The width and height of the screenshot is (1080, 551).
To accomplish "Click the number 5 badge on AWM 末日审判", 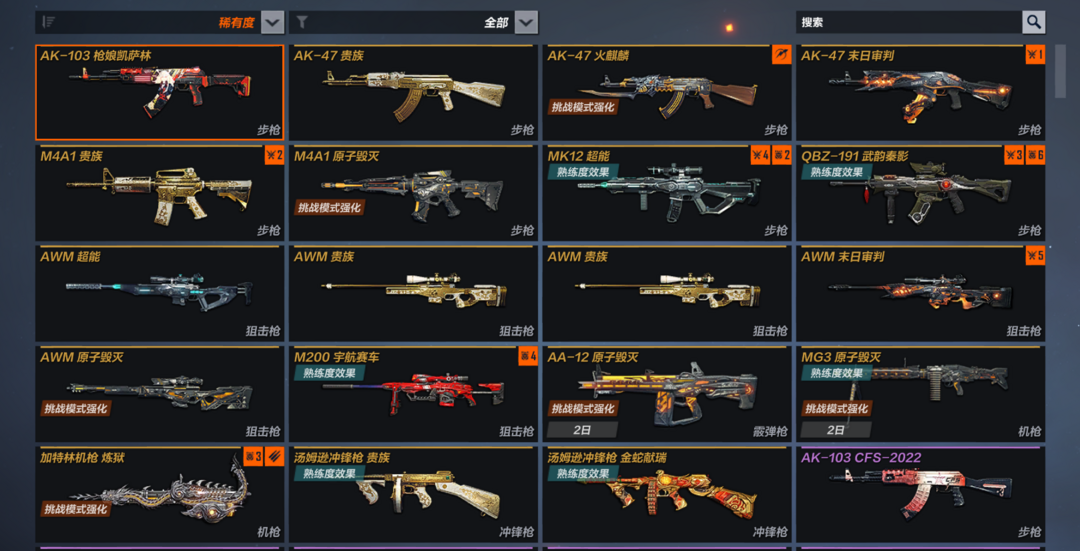I will click(x=1035, y=256).
